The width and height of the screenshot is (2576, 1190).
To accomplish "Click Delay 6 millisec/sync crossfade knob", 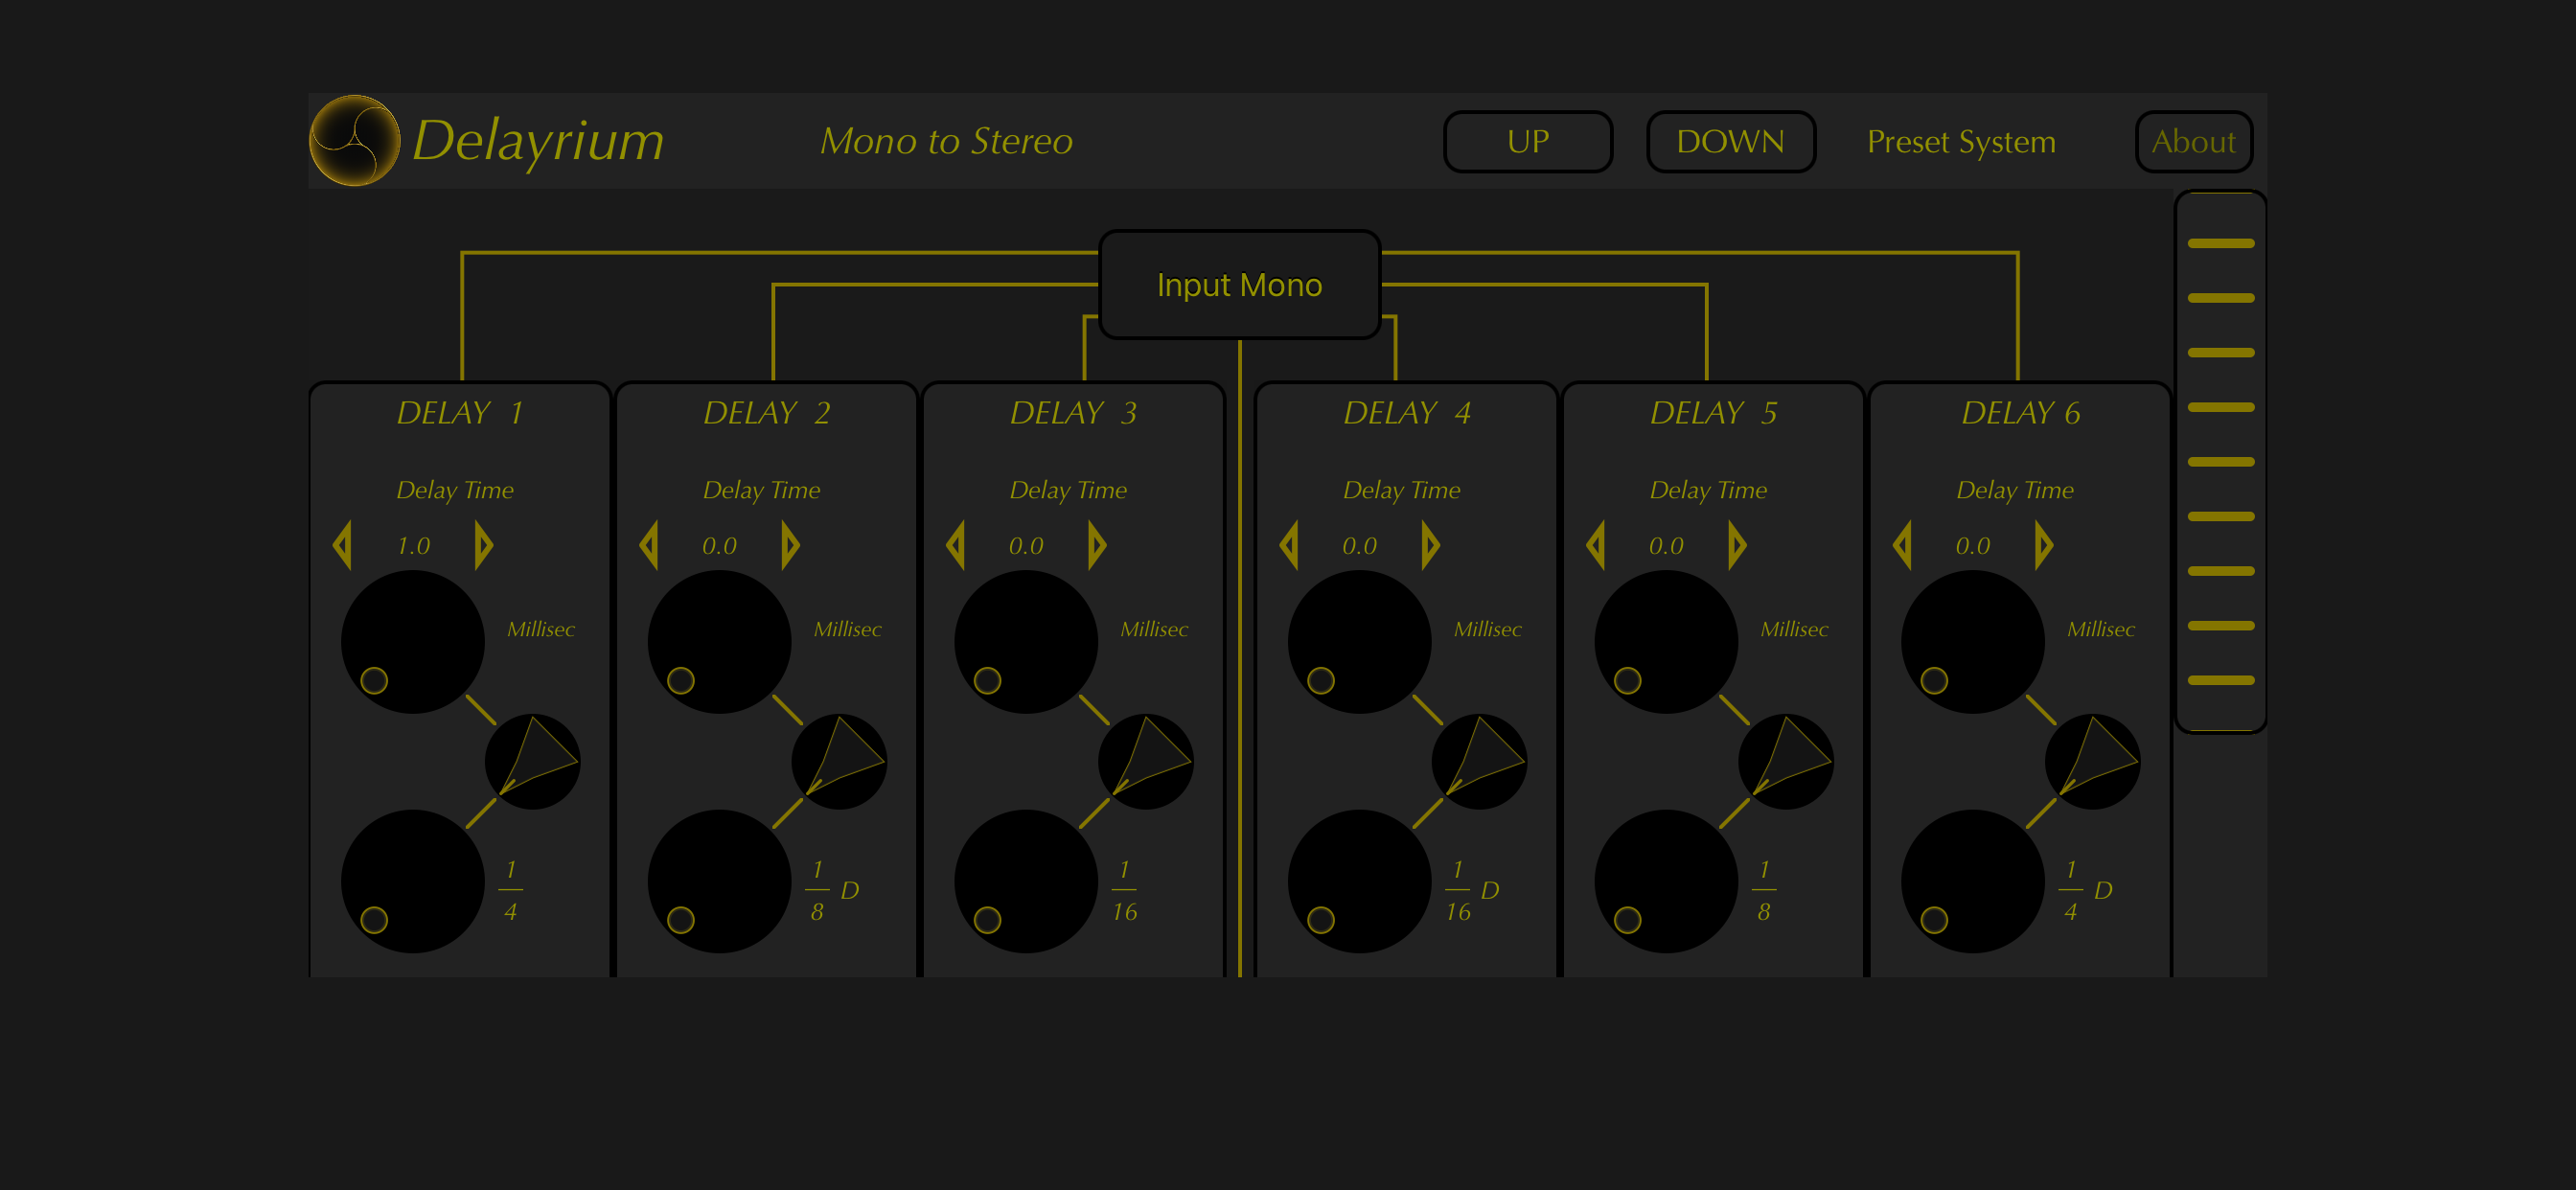I will point(2092,761).
